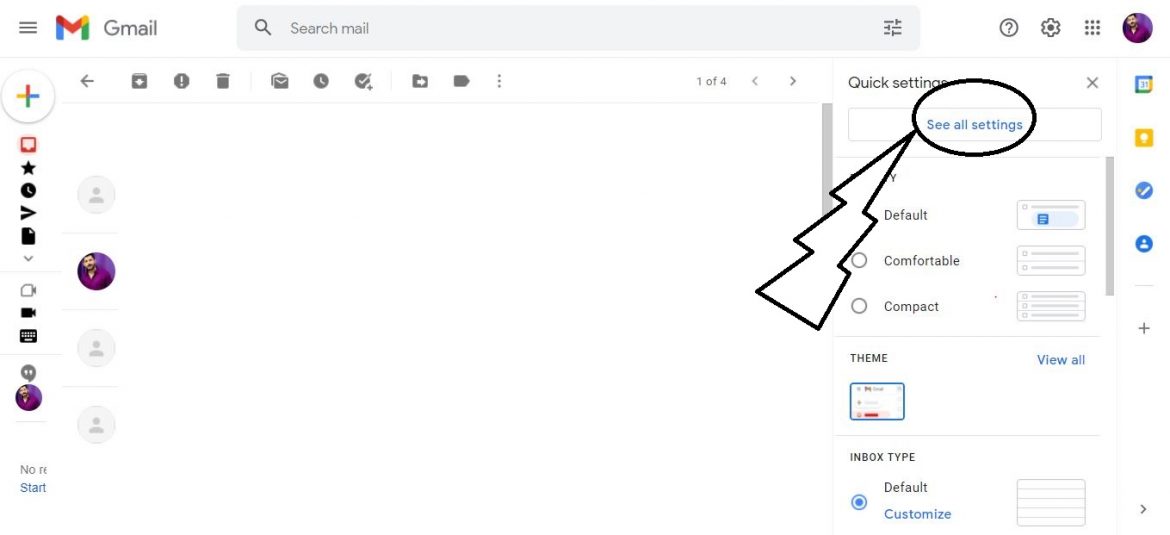Click the See all settings button
Screen dimensions: 1170x535
[x=975, y=125]
